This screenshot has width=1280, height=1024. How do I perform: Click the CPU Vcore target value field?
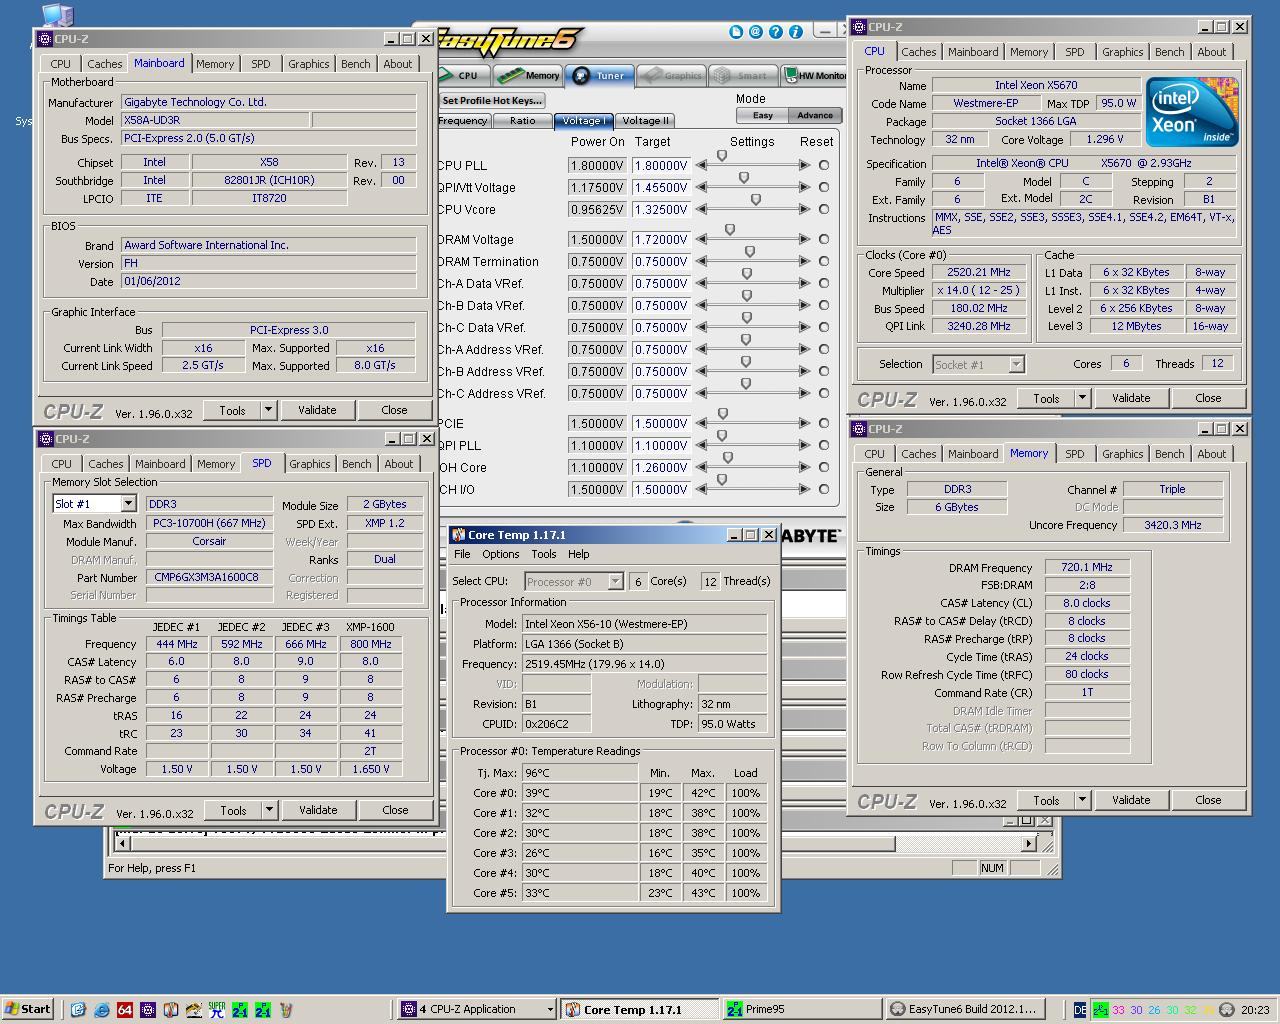(661, 210)
